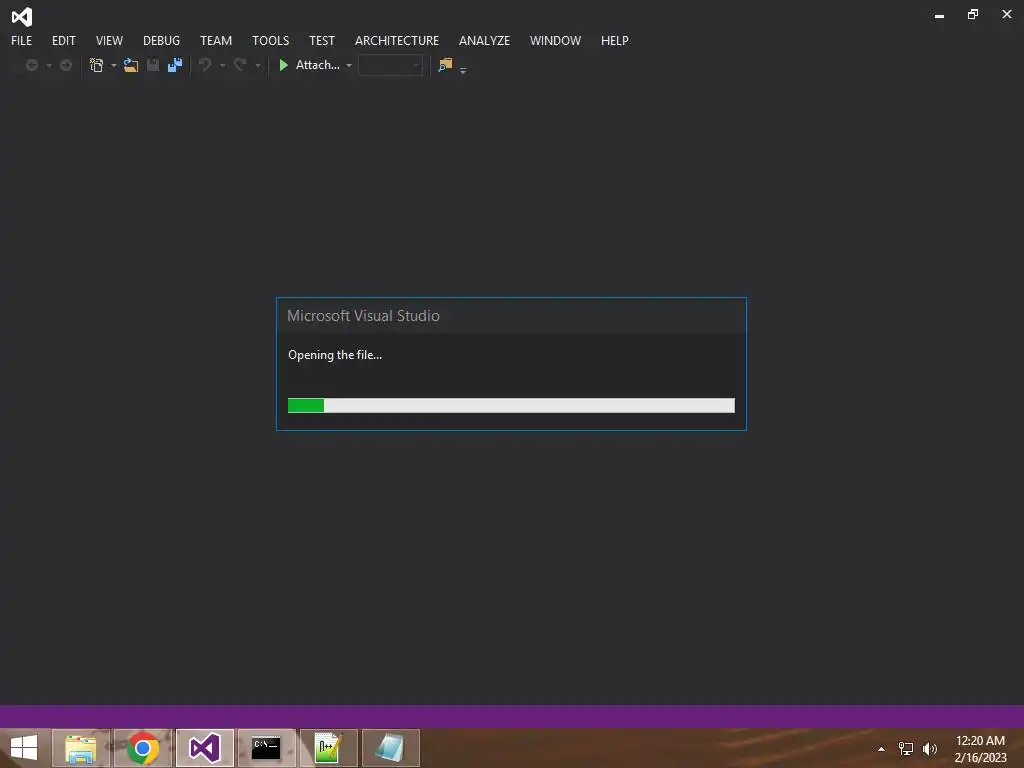Close the Visual Studio window
This screenshot has height=768, width=1024.
1007,14
